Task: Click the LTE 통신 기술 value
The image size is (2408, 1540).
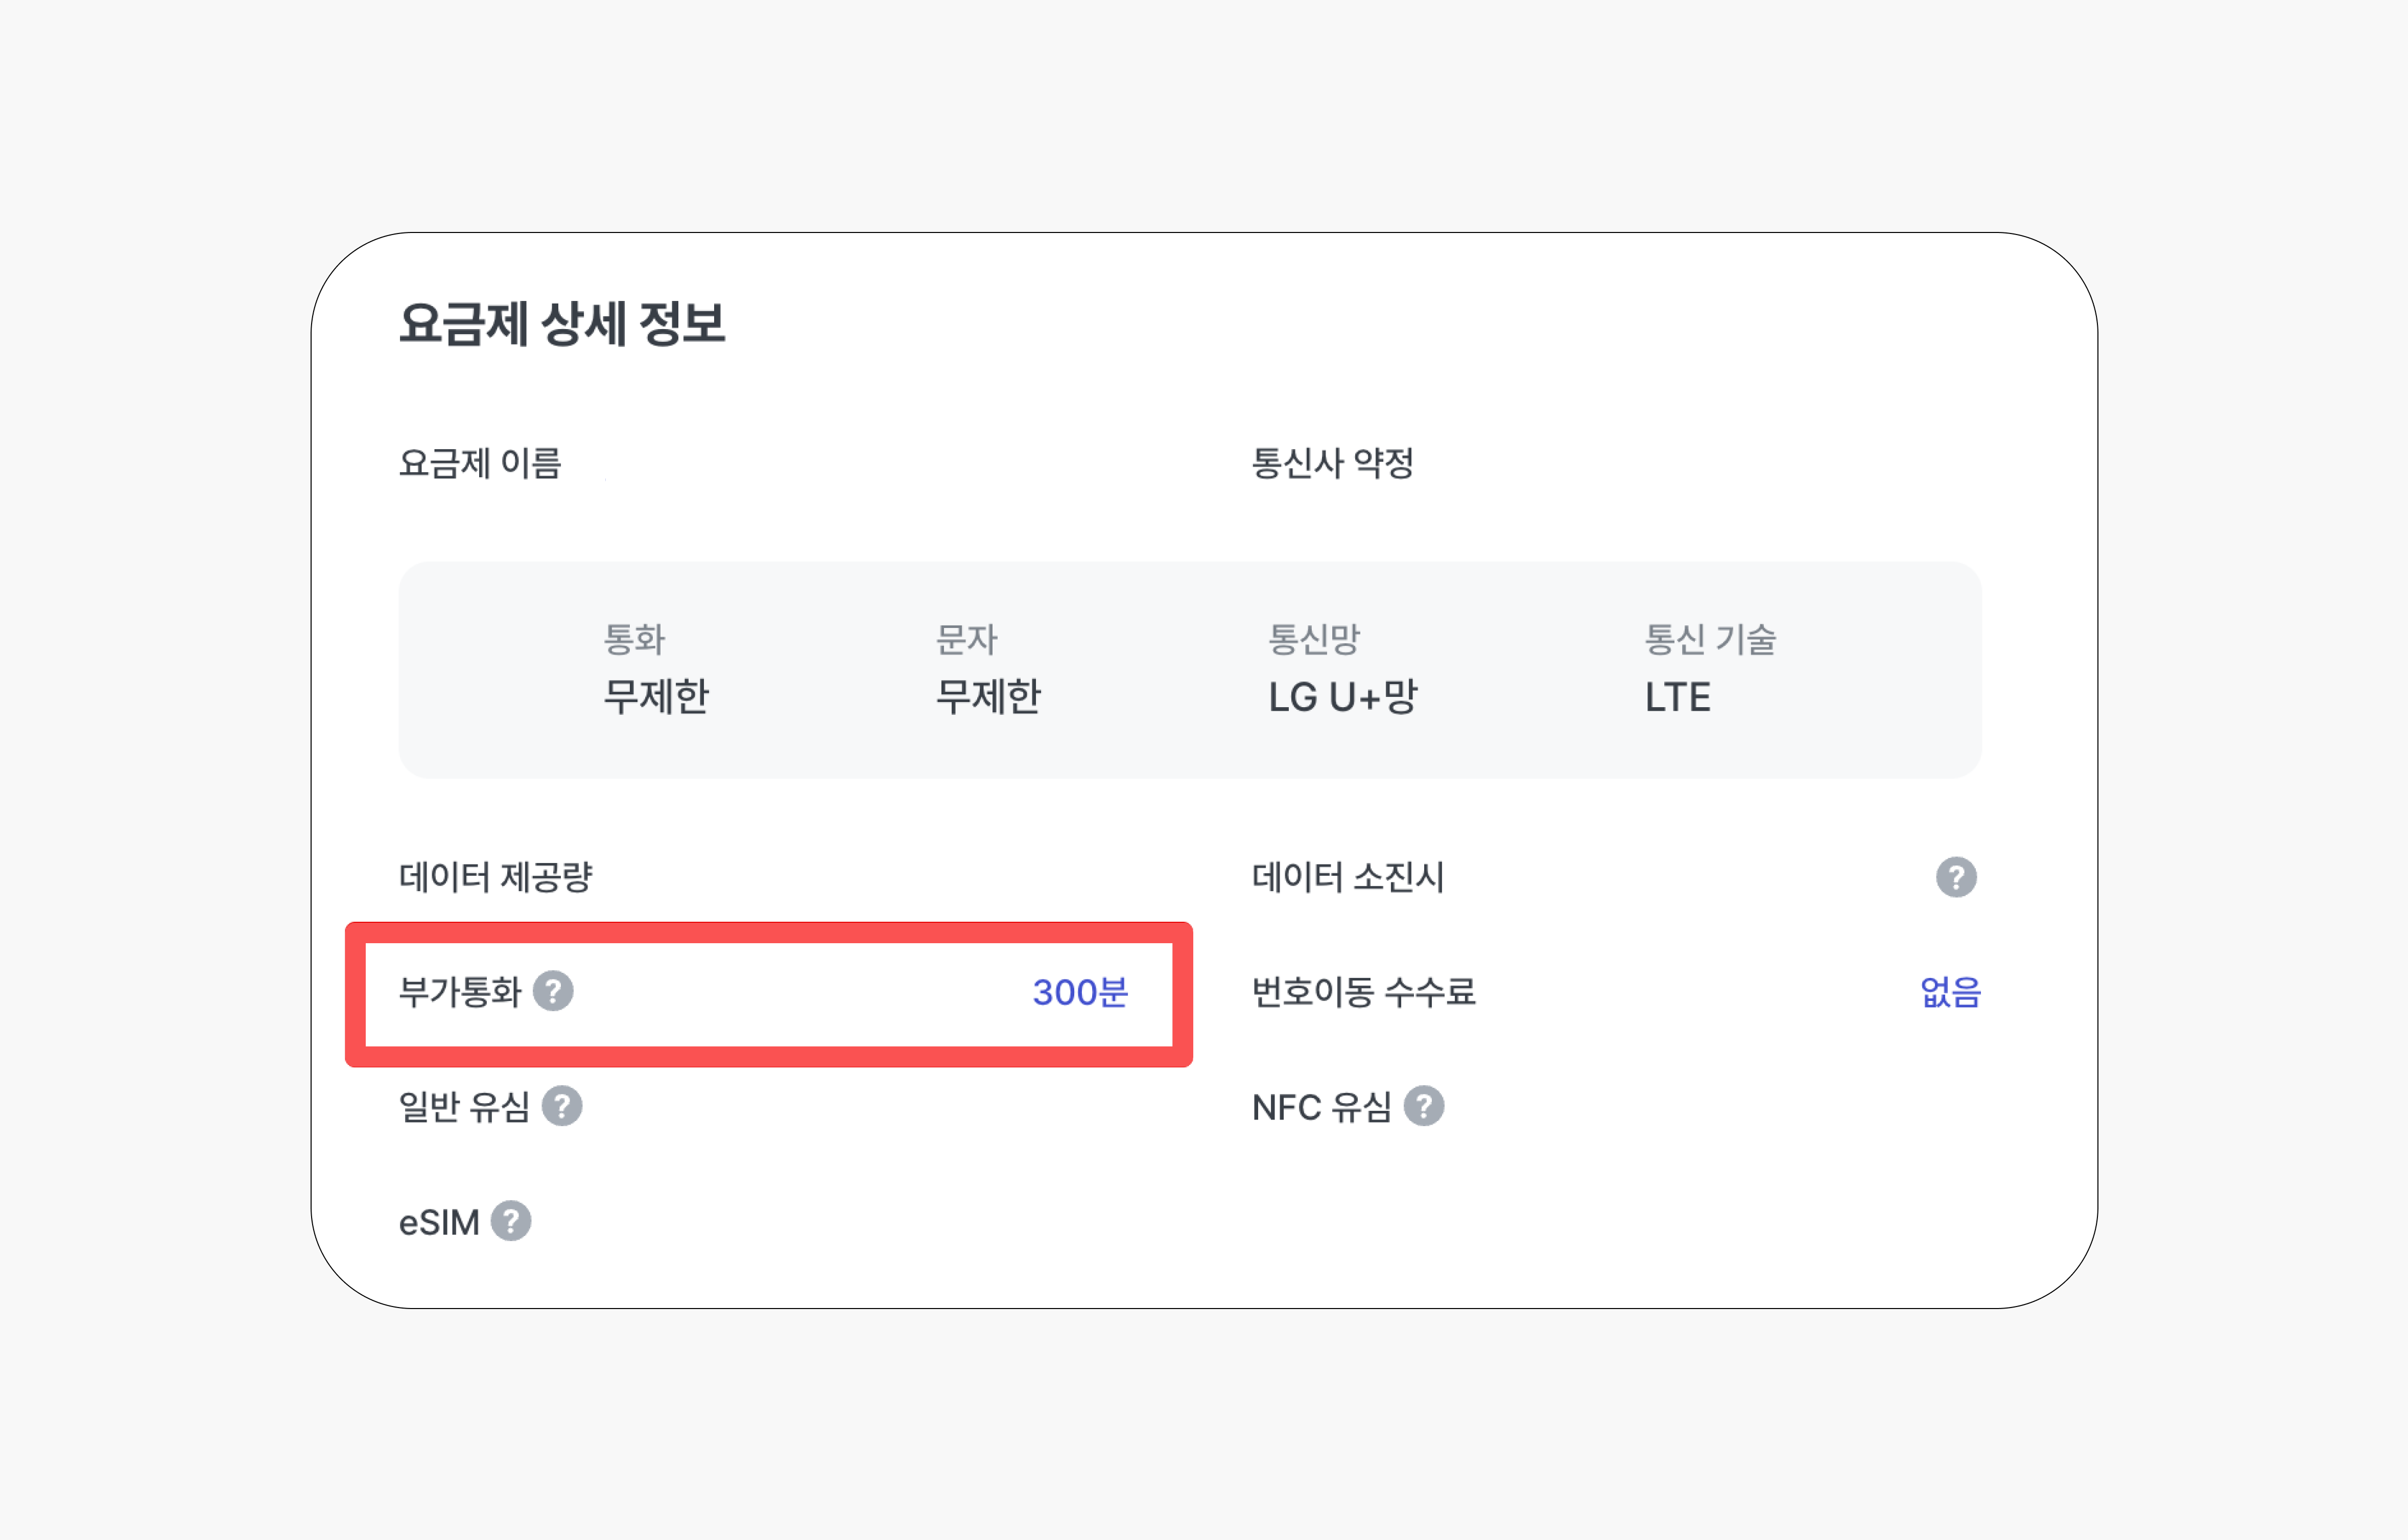Action: 1677,697
